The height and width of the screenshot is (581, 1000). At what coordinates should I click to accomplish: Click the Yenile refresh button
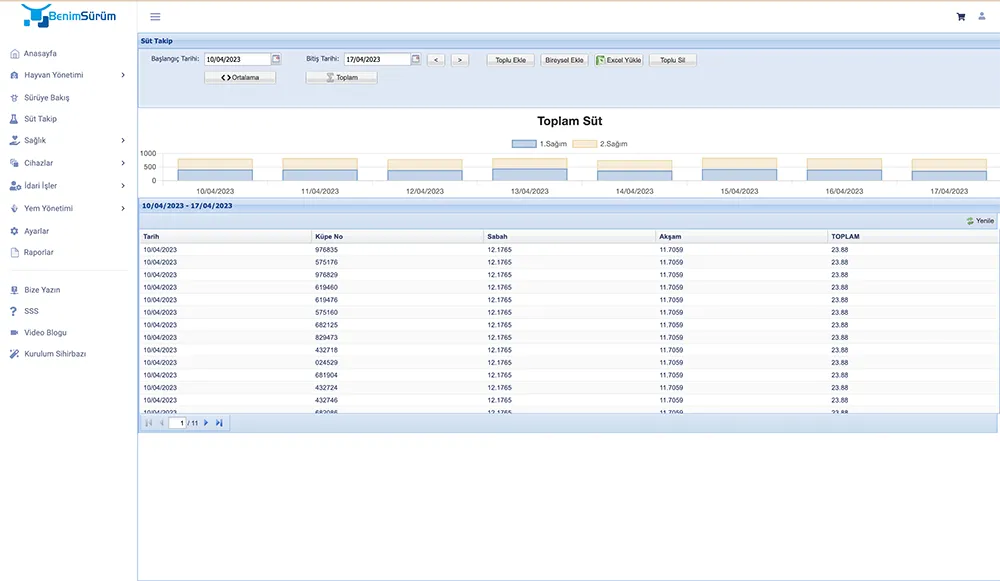pyautogui.click(x=980, y=220)
